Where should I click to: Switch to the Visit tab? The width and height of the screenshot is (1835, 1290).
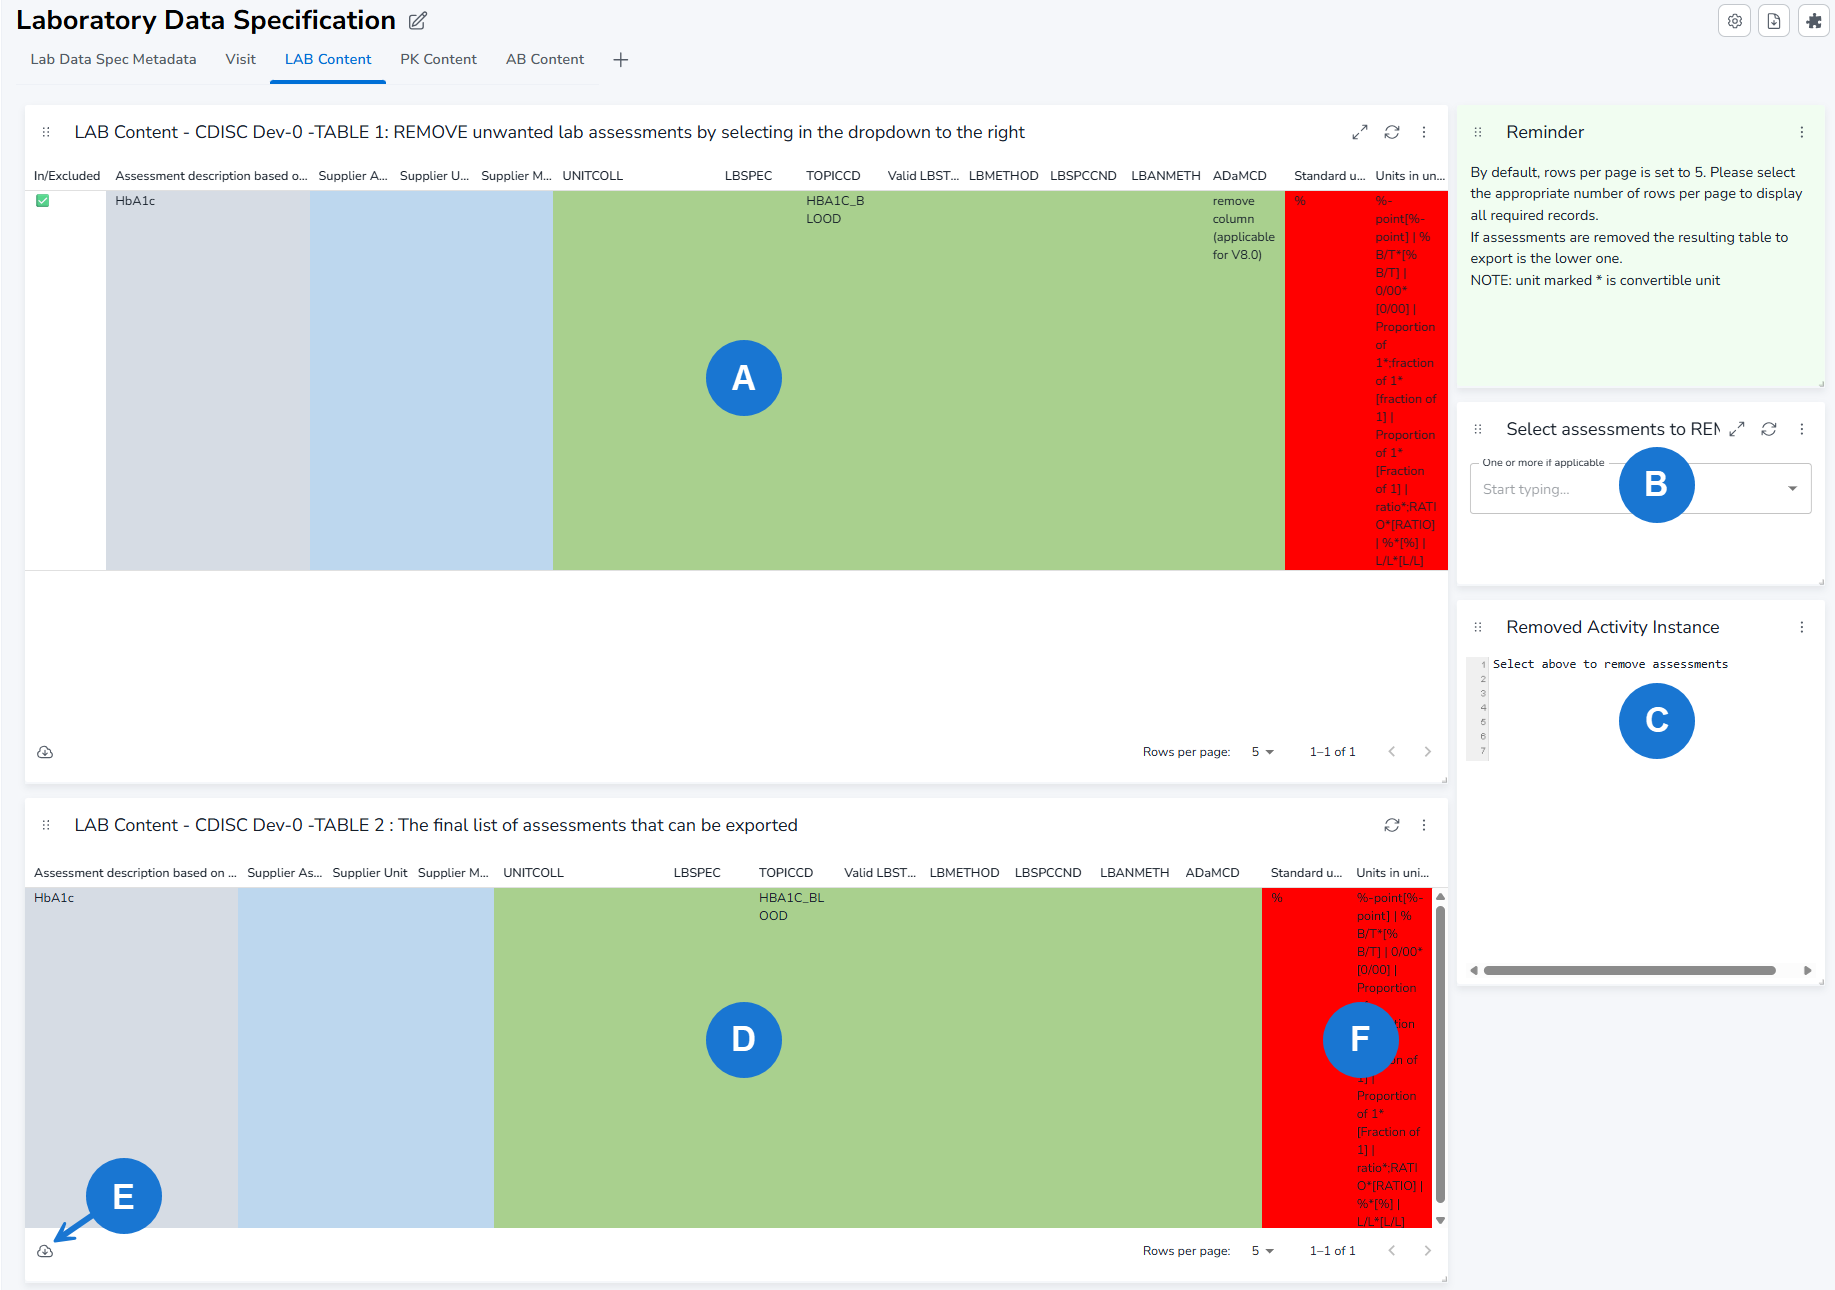(240, 60)
